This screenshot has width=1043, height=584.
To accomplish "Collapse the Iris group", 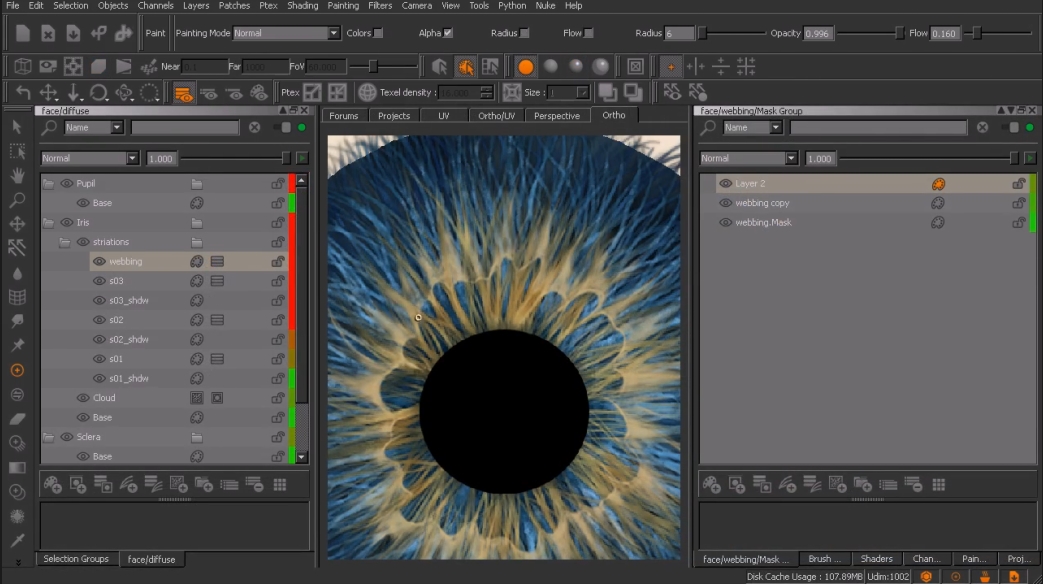I will click(49, 223).
